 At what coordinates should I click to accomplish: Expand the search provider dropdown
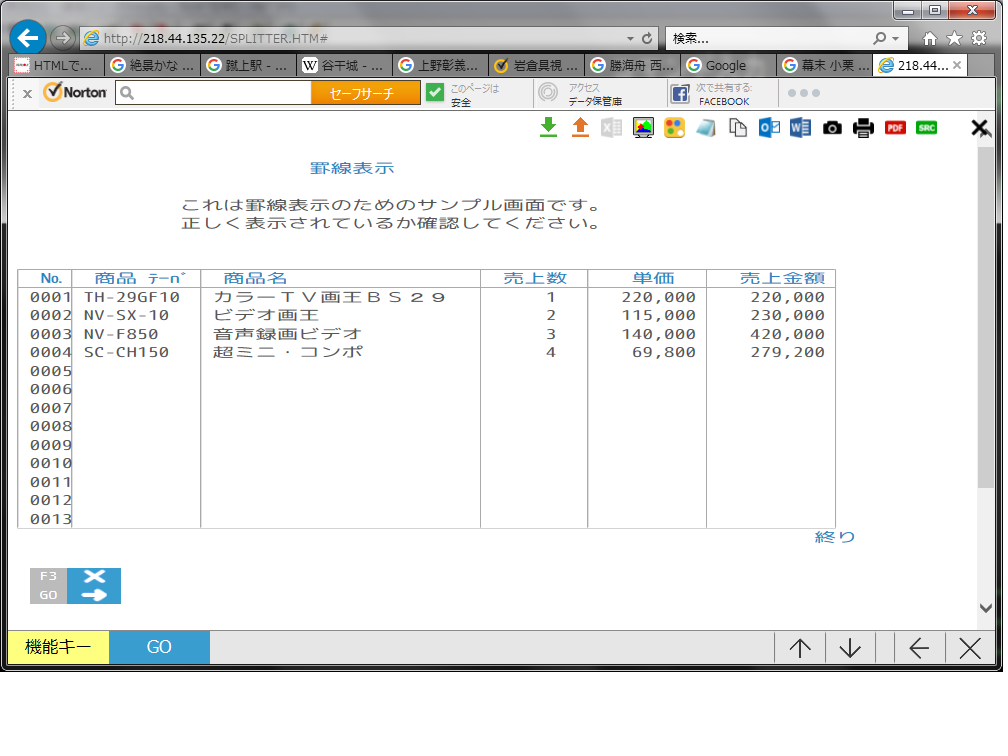[x=896, y=39]
